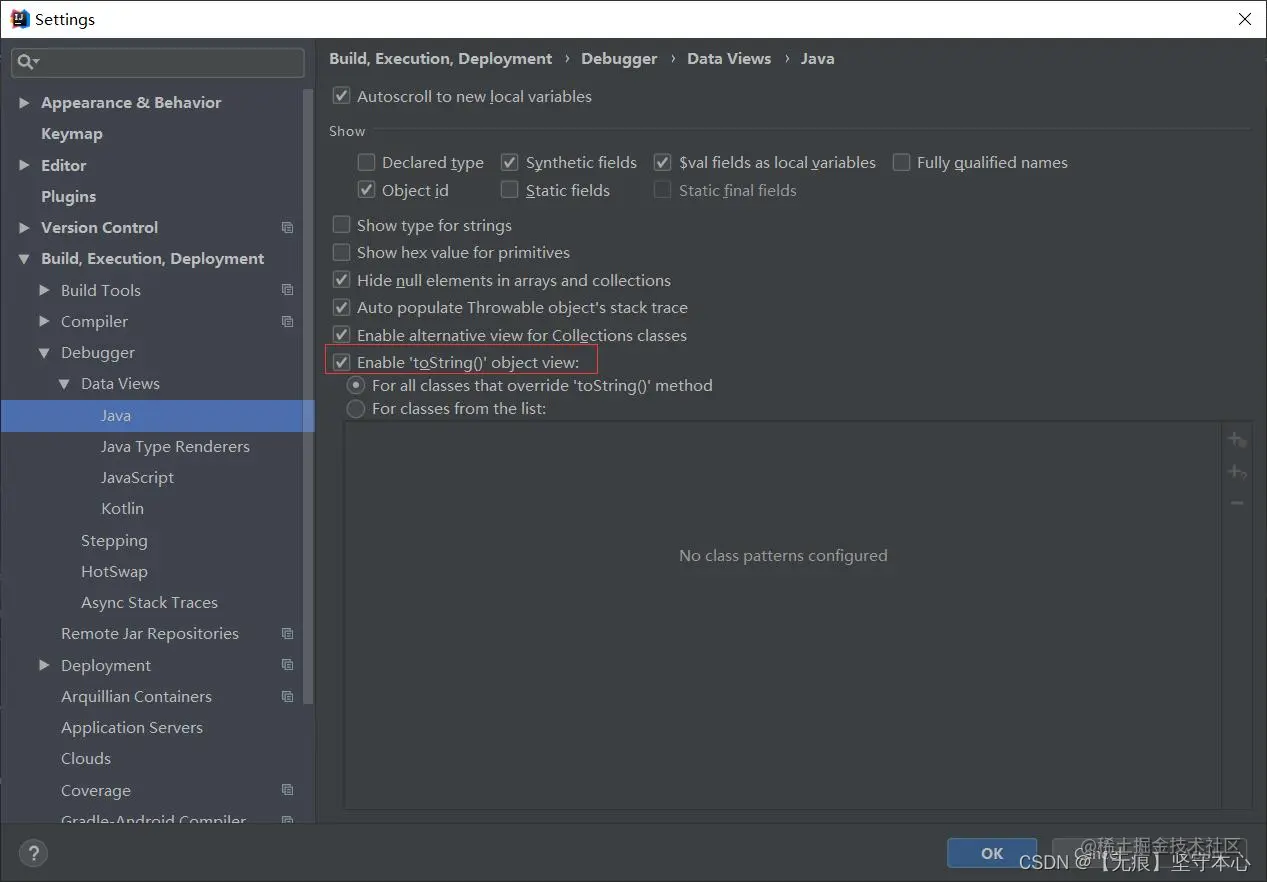This screenshot has width=1267, height=882.
Task: Open the Clouds settings
Action: tap(86, 759)
